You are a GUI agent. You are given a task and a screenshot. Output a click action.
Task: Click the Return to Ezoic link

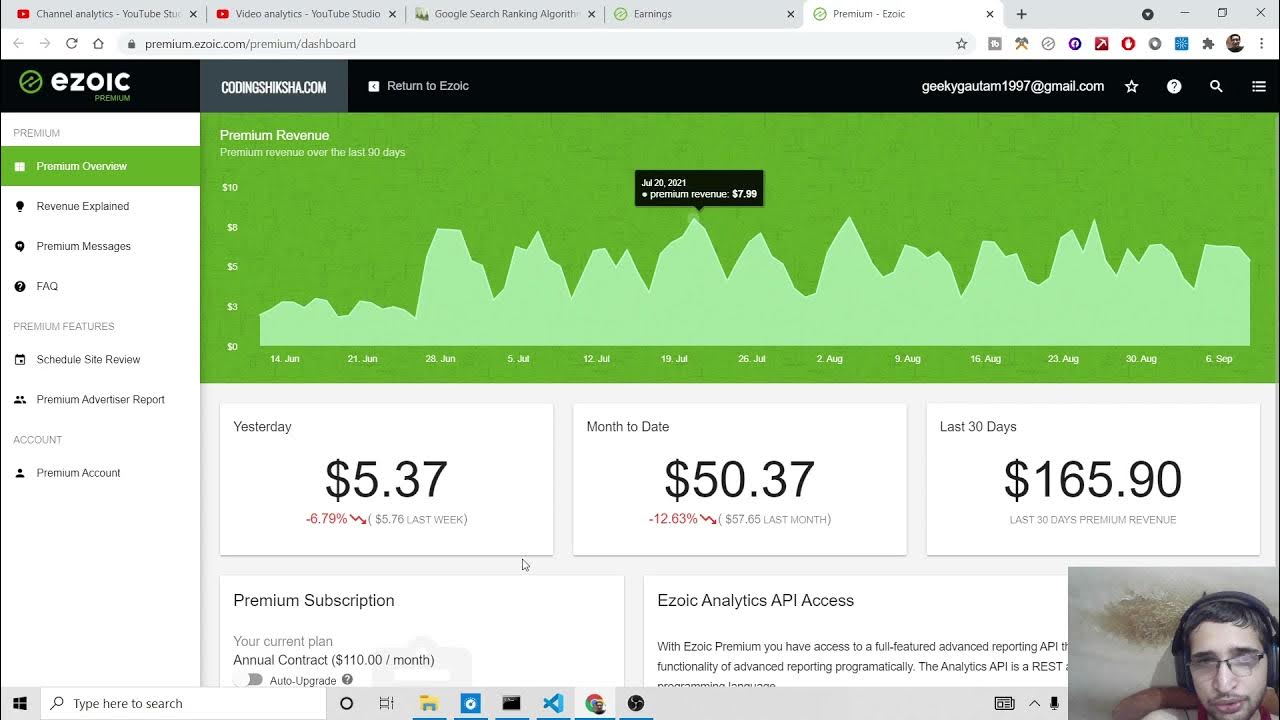418,86
